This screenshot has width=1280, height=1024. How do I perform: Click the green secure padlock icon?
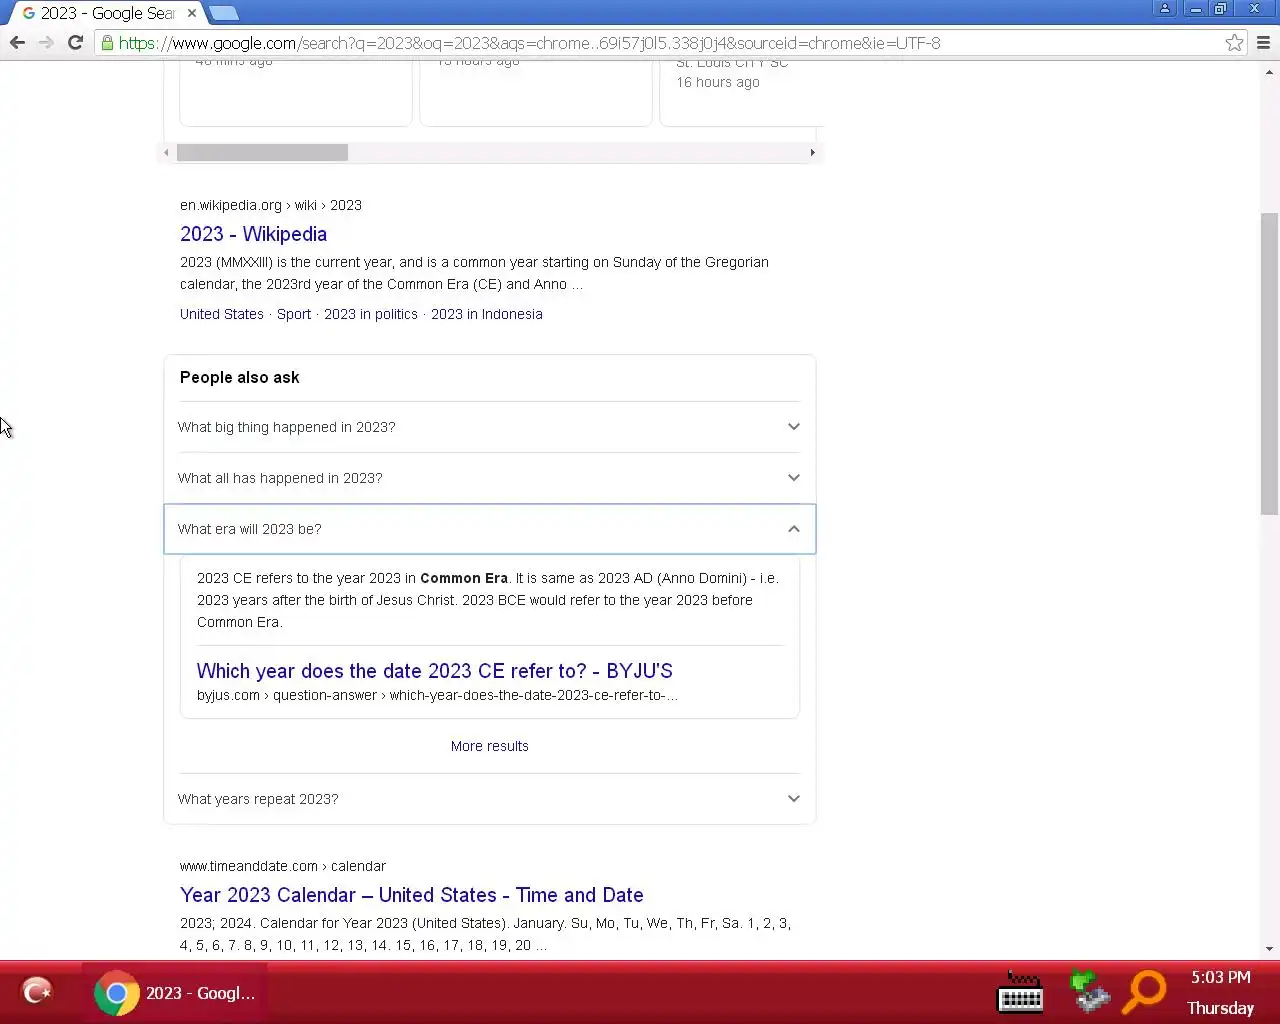pos(107,43)
